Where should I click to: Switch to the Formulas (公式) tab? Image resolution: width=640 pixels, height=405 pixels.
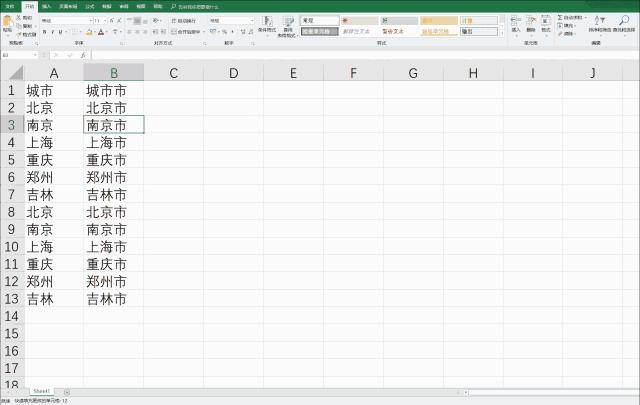coord(90,7)
